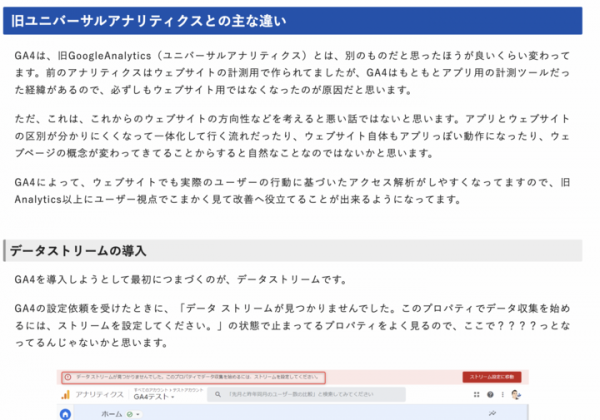Click the paragraph starting GA4は、旧GoogleAnalytics
The width and height of the screenshot is (600, 420).
(292, 73)
